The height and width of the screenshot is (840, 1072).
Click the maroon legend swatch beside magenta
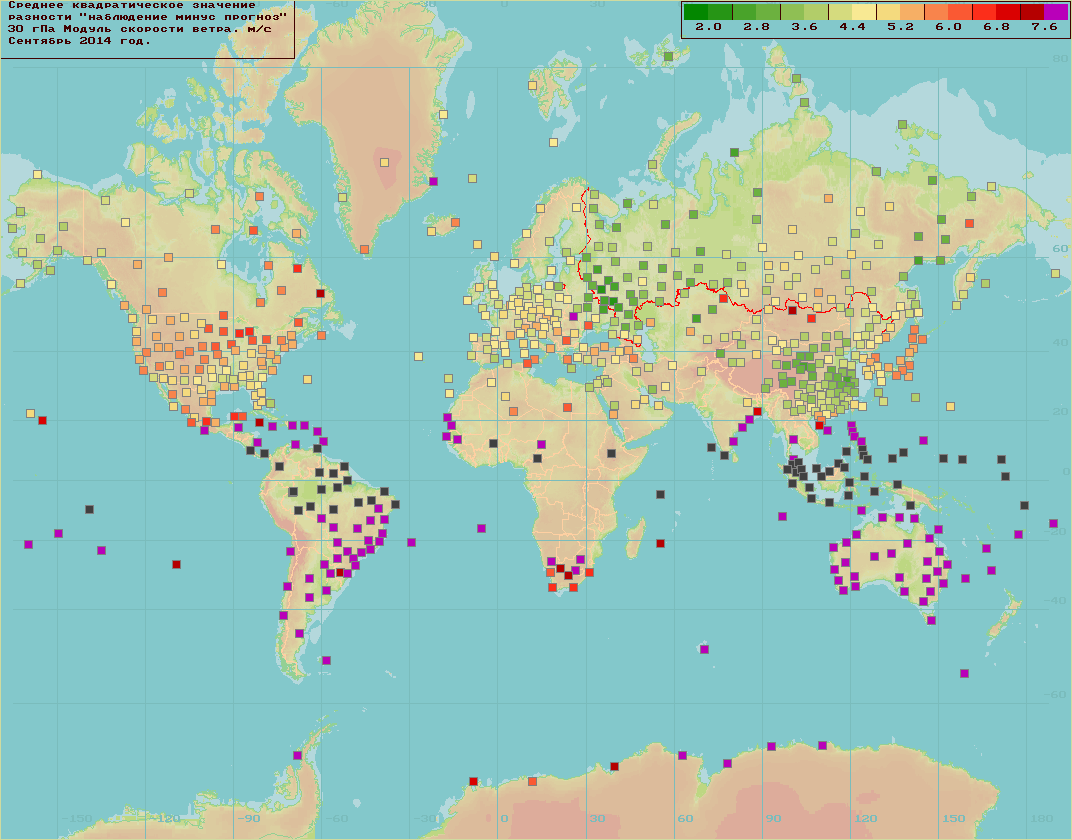tap(1032, 12)
